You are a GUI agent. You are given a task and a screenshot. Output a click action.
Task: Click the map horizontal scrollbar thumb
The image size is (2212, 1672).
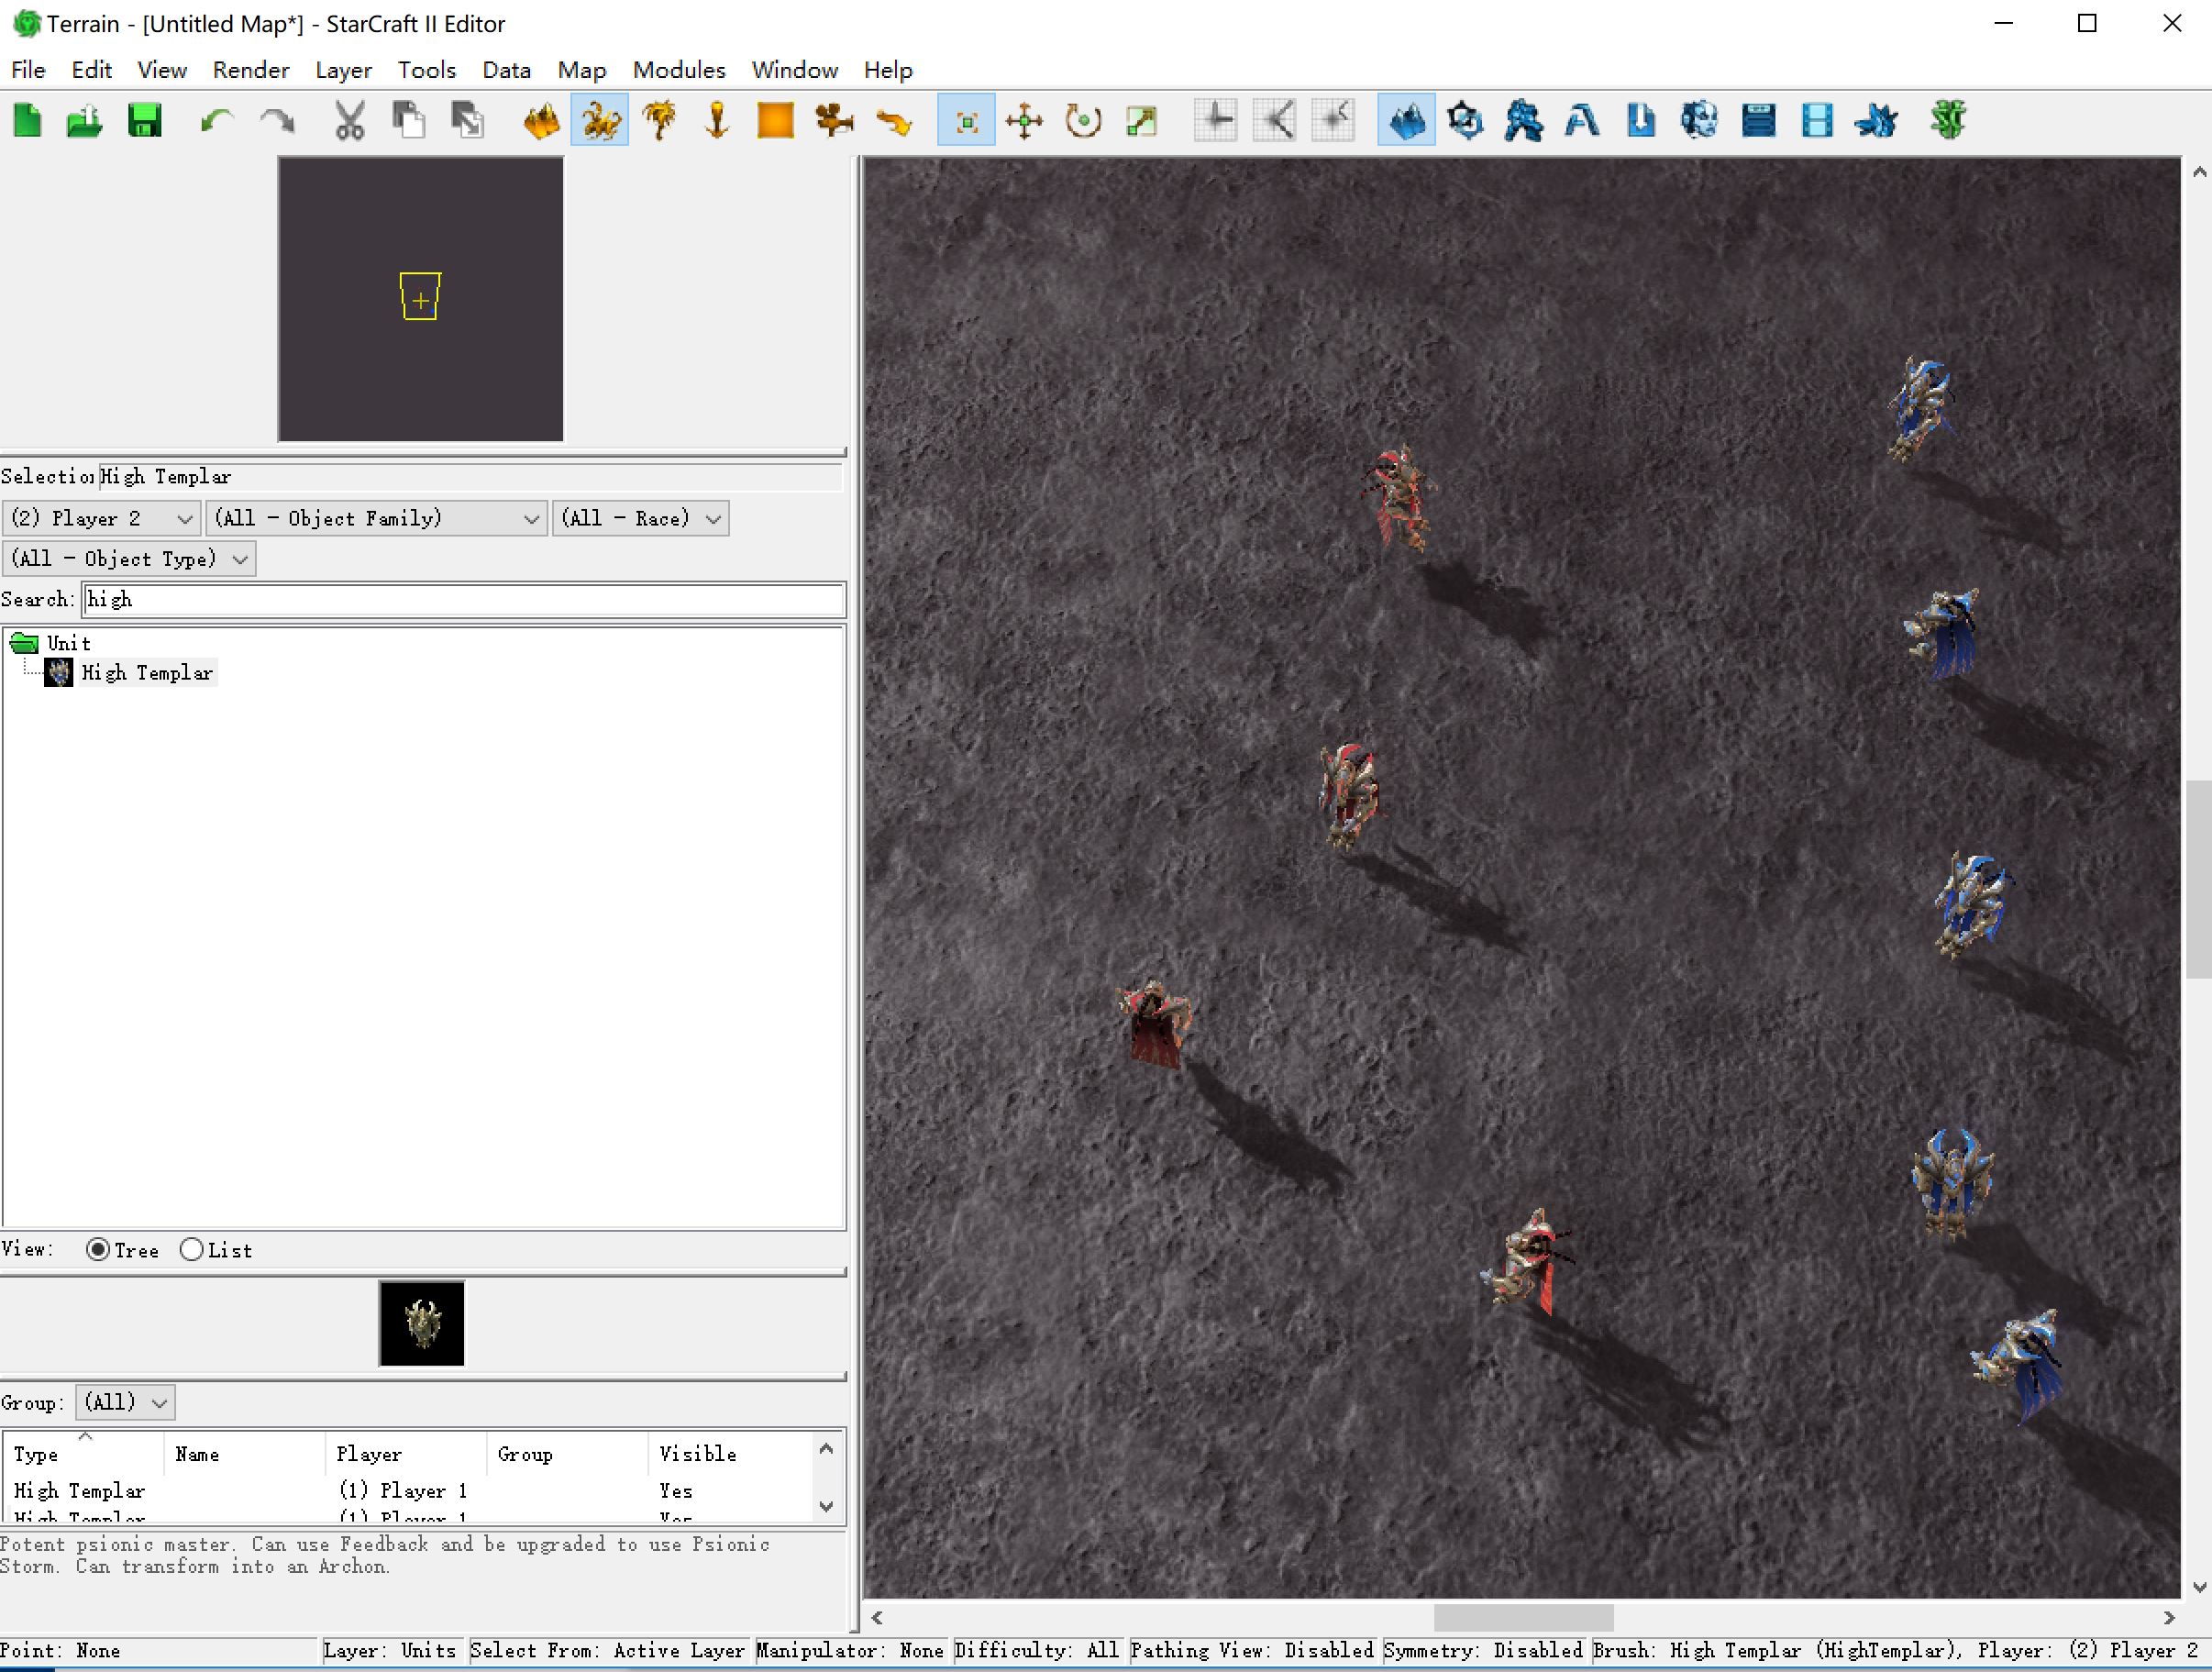[x=1523, y=1617]
